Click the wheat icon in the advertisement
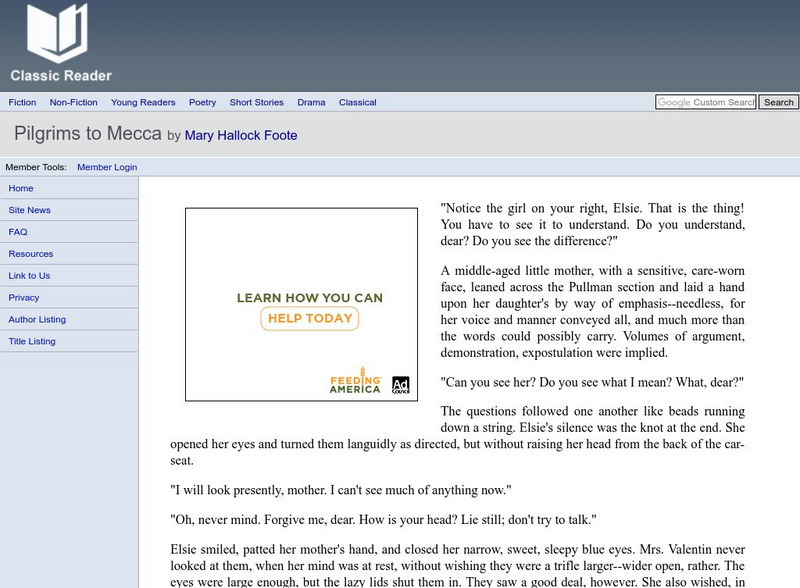The height and width of the screenshot is (588, 800). click(x=362, y=372)
